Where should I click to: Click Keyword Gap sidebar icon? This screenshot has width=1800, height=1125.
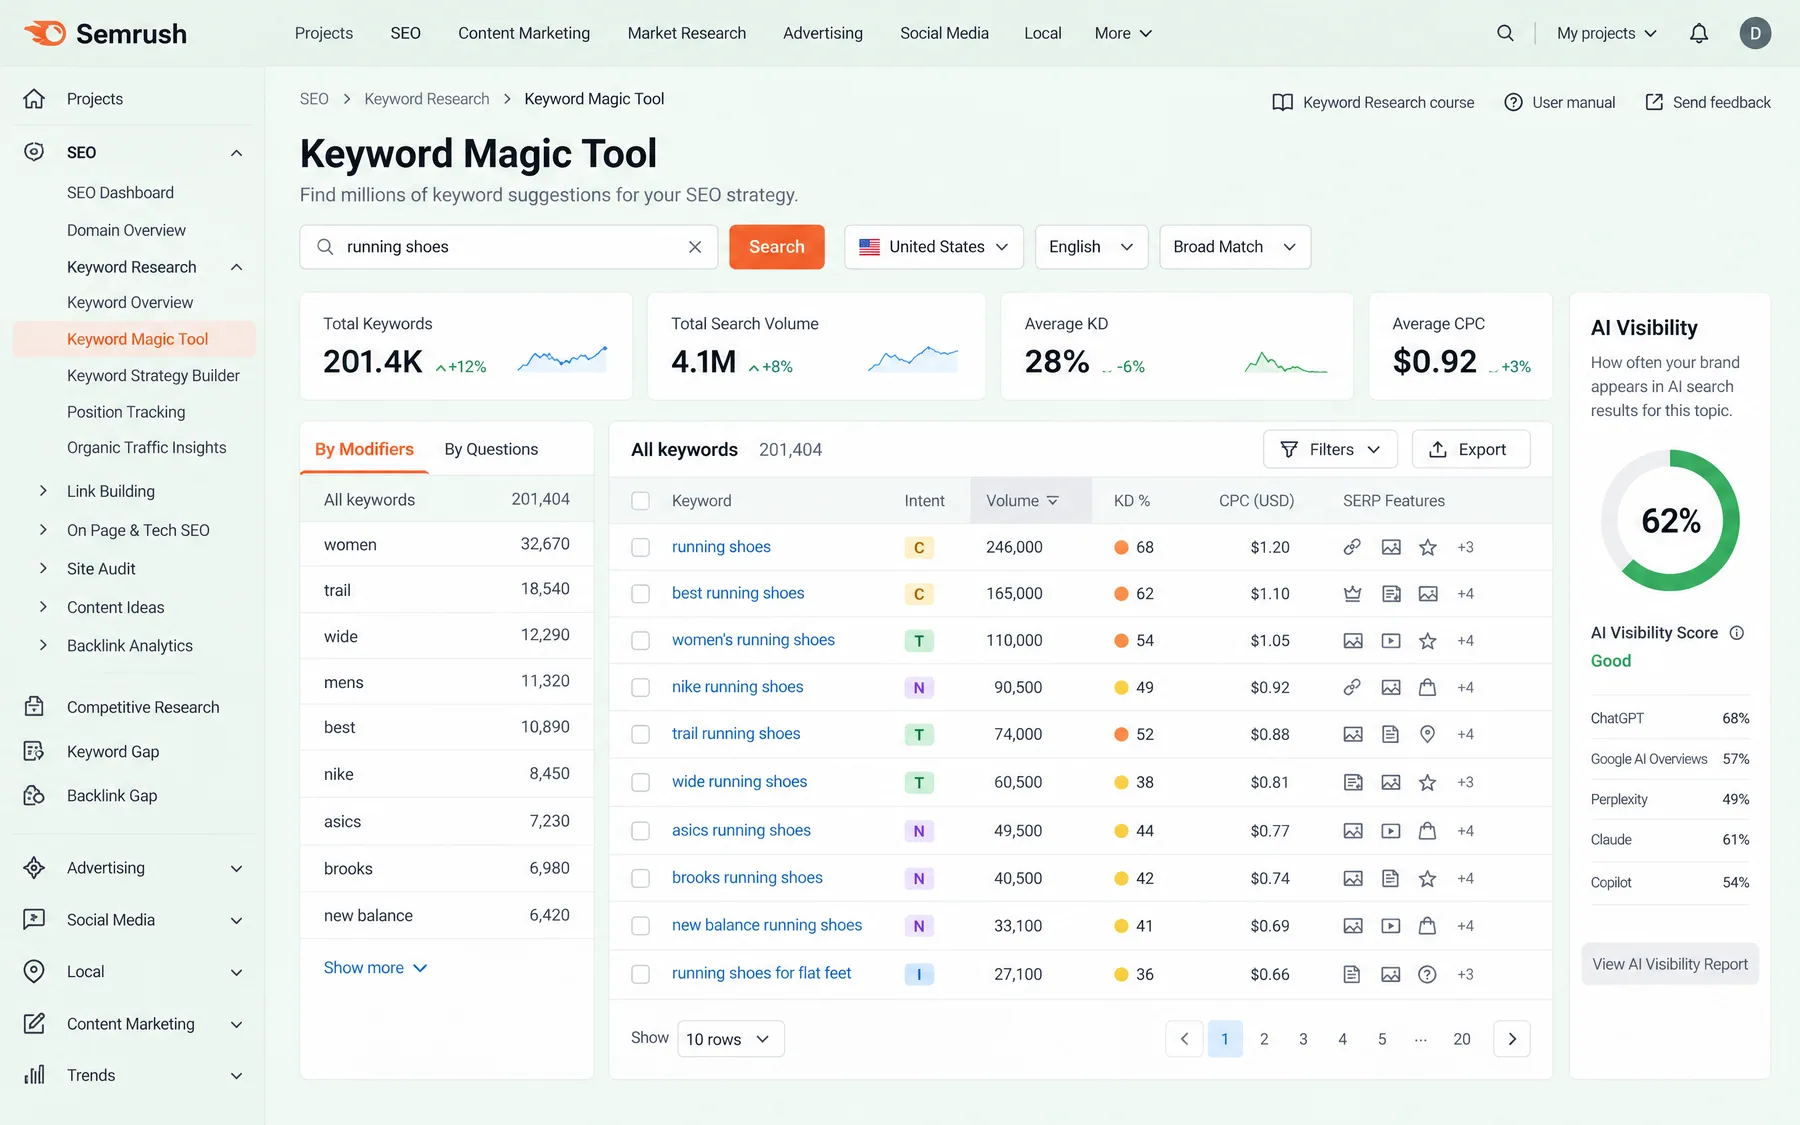(x=34, y=751)
